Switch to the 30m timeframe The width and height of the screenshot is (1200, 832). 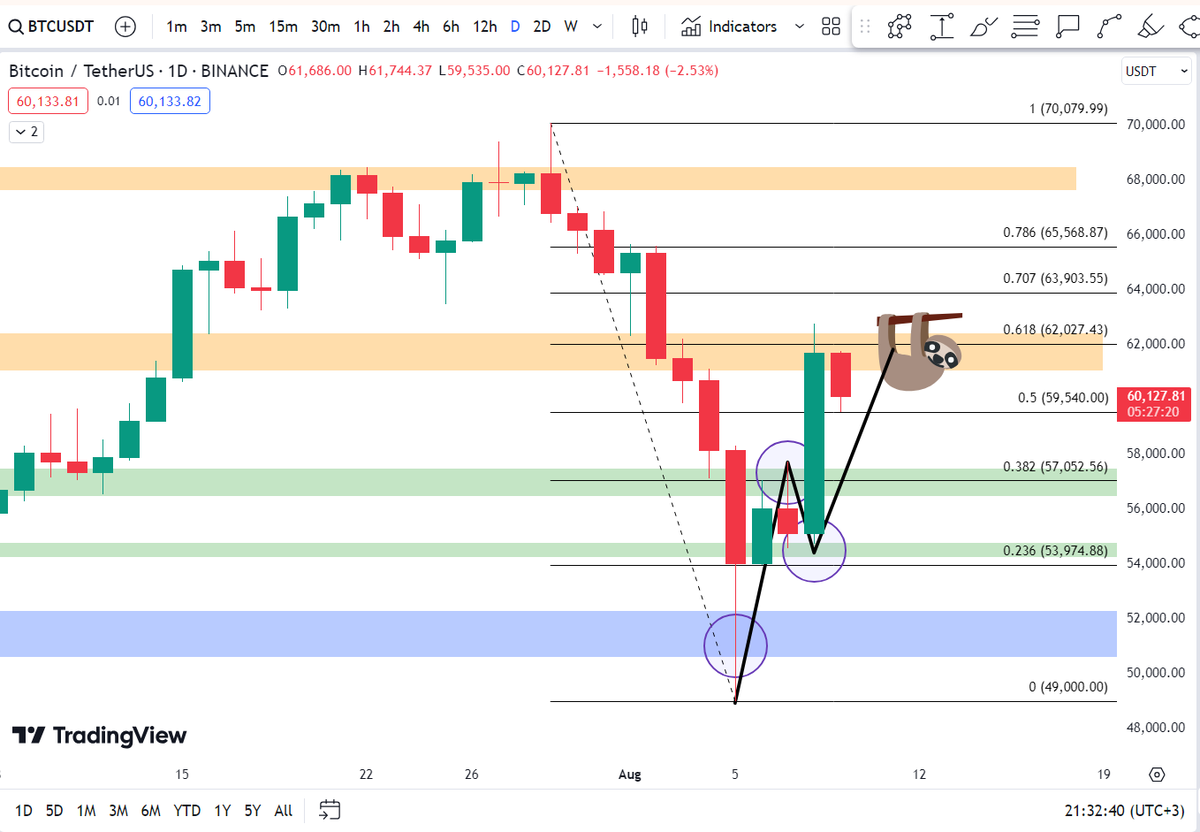pyautogui.click(x=325, y=27)
